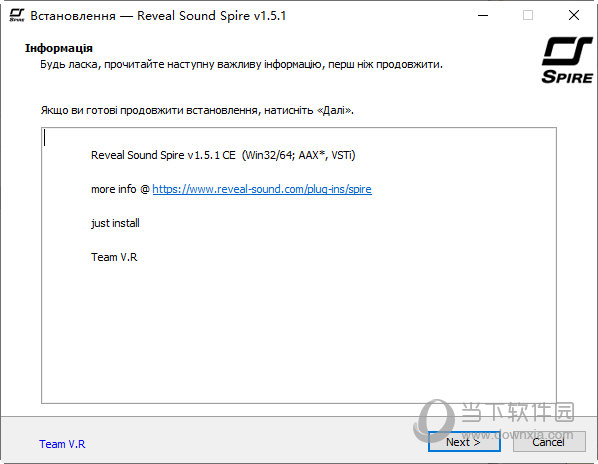Screen dimensions: 598x464
Task: Minimize the installer window
Action: click(x=483, y=16)
